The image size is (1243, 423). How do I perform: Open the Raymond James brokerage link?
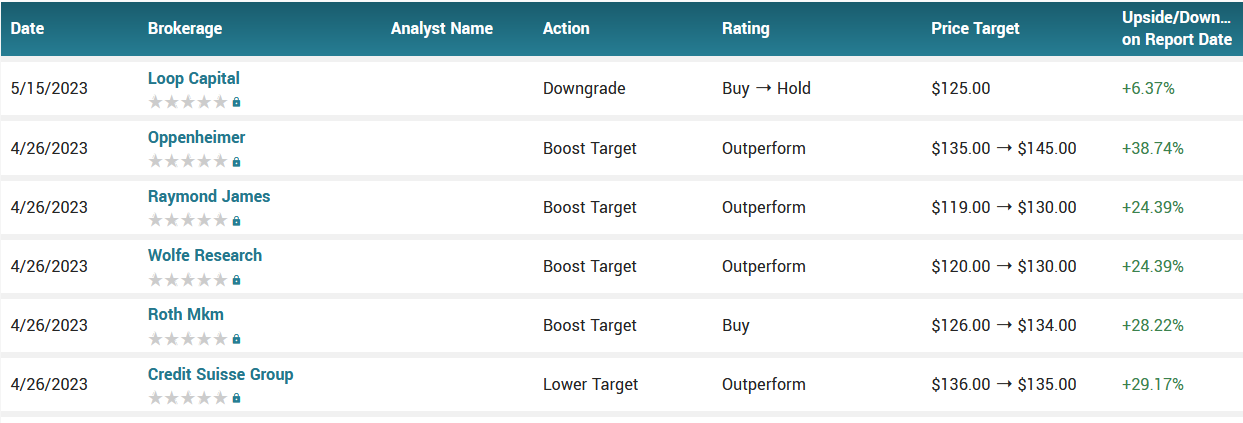[x=209, y=196]
